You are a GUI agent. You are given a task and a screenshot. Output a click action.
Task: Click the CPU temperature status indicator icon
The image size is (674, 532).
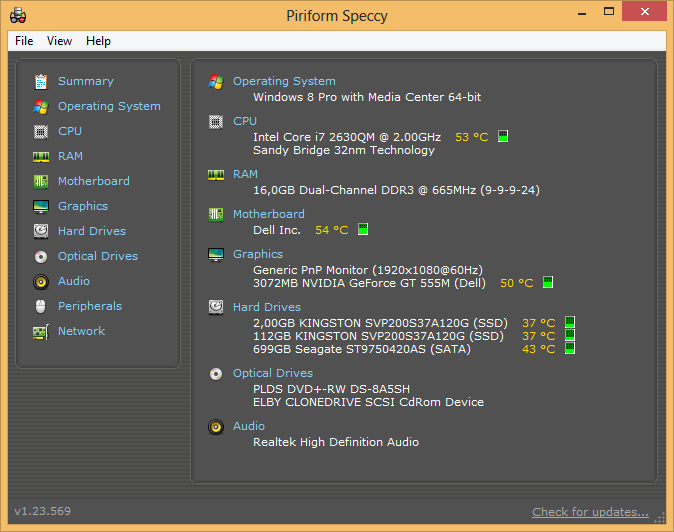coord(503,136)
